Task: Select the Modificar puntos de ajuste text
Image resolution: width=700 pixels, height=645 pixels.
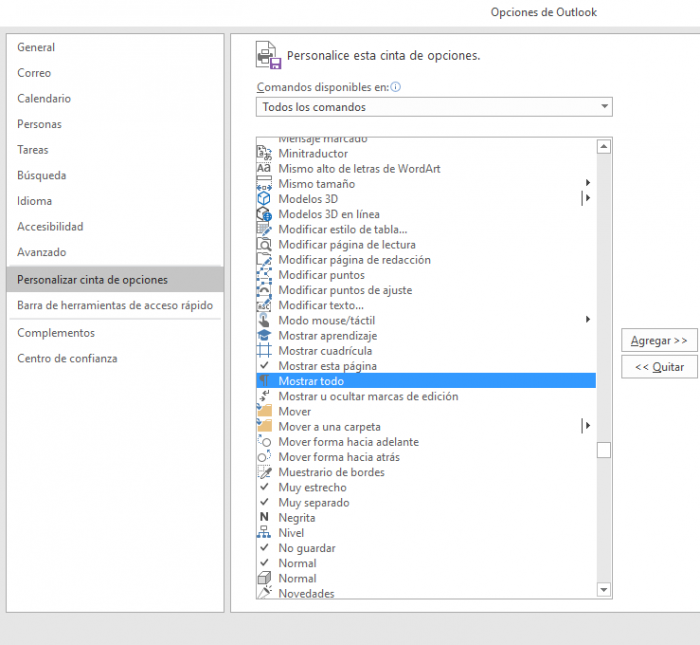Action: point(345,290)
